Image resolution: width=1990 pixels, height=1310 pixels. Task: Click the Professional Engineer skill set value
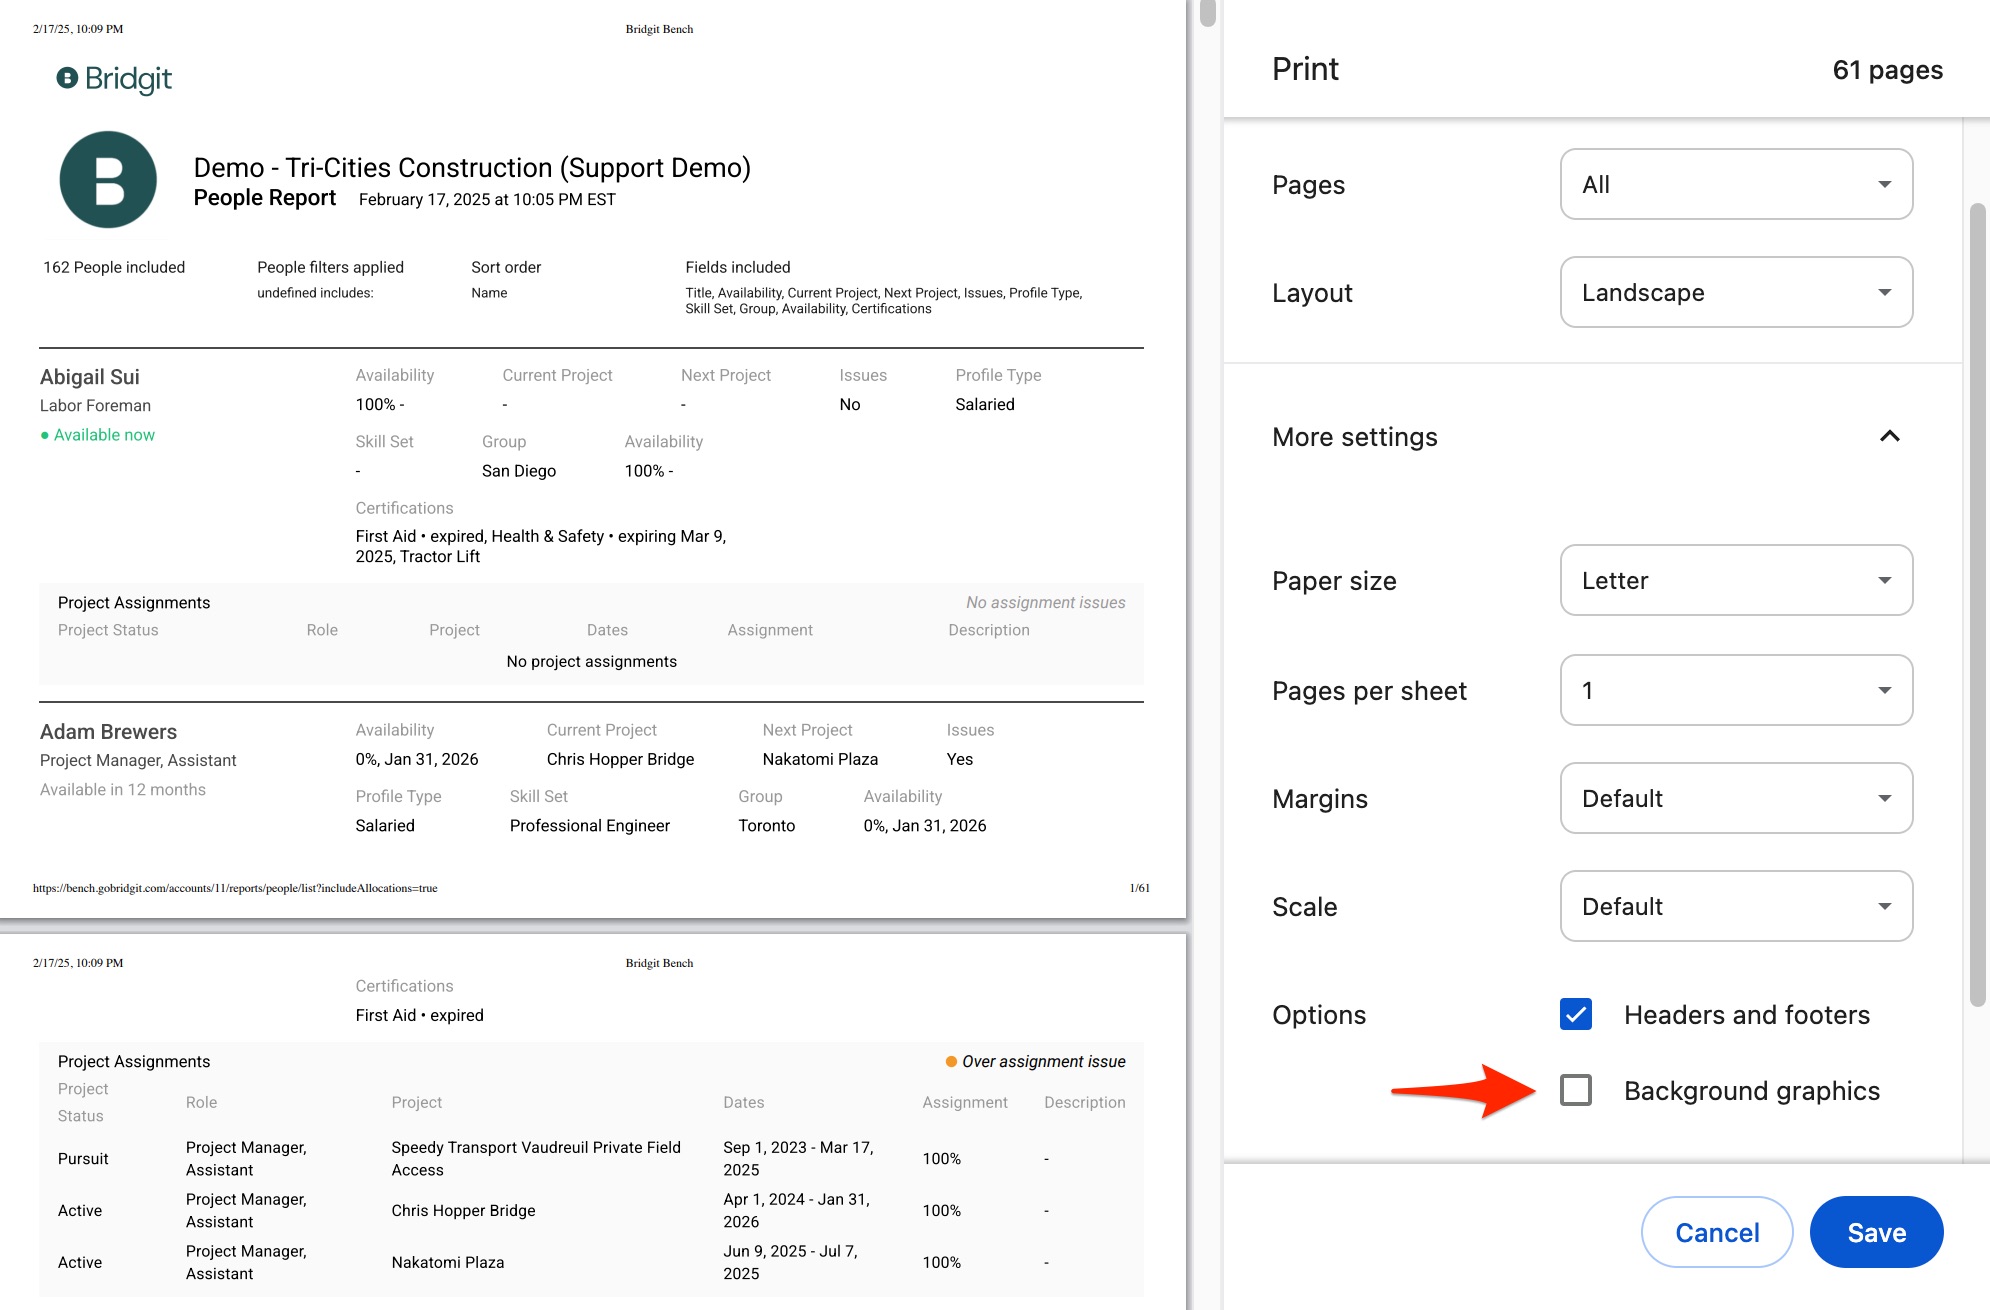pyautogui.click(x=590, y=826)
